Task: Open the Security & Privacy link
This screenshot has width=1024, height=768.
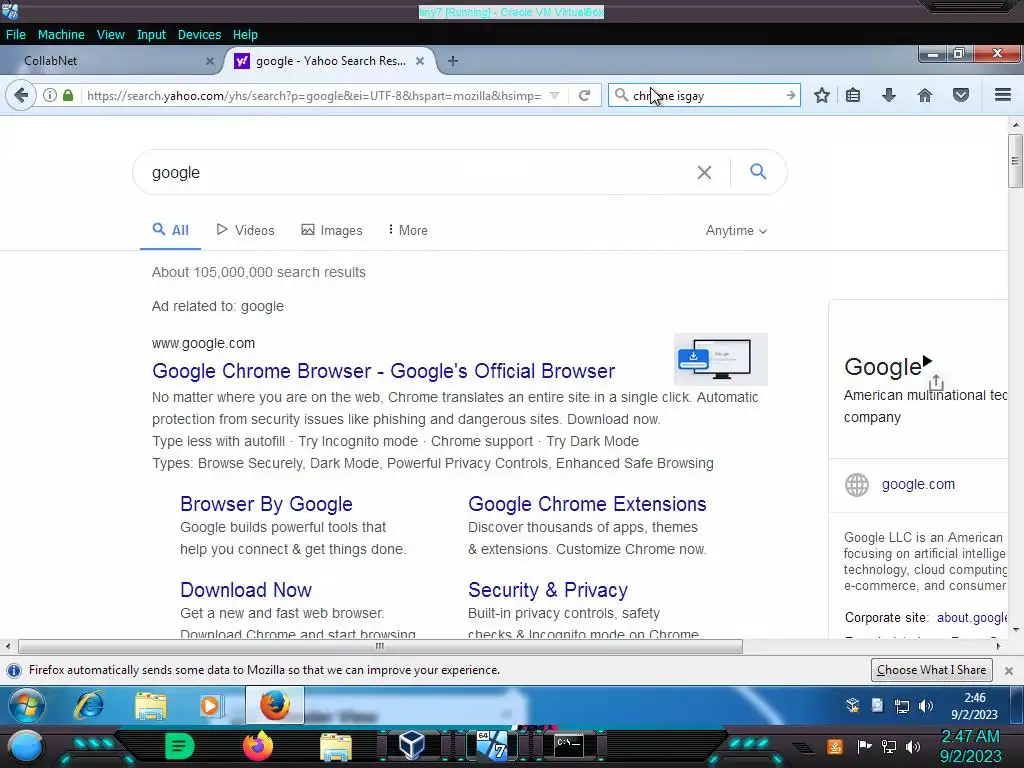Action: pyautogui.click(x=548, y=590)
